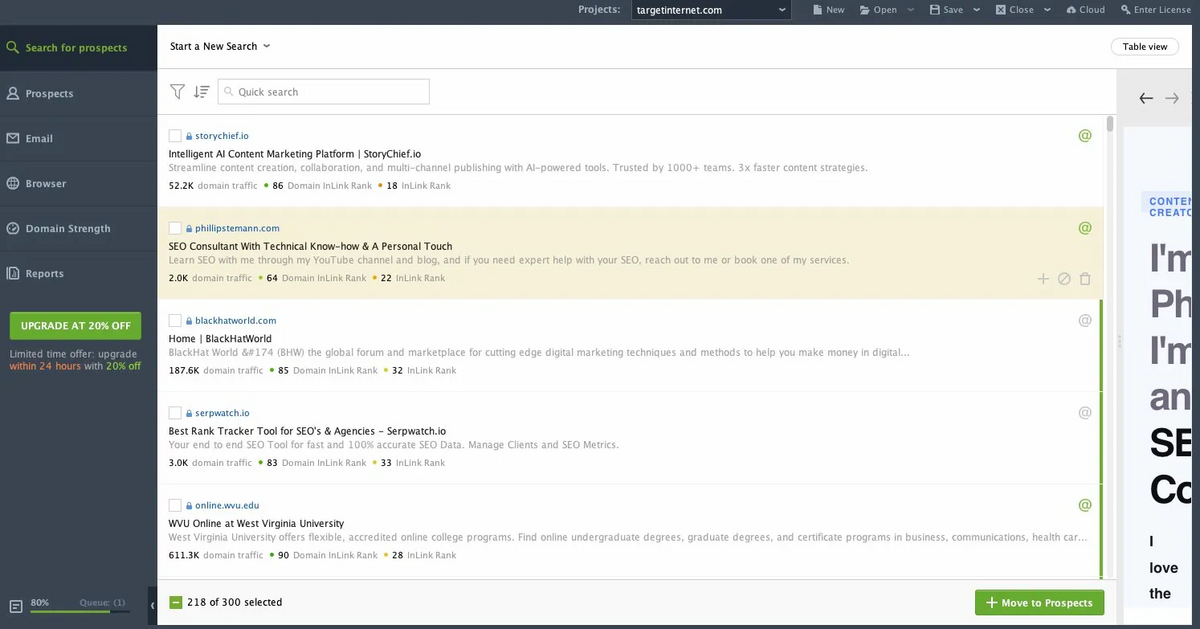Click the Move to Prospects button

[1040, 602]
